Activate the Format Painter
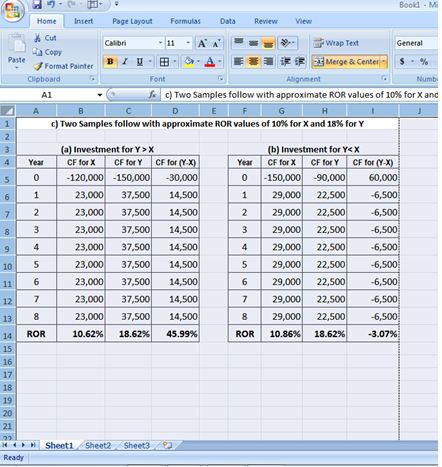The height and width of the screenshot is (467, 442). [x=63, y=66]
